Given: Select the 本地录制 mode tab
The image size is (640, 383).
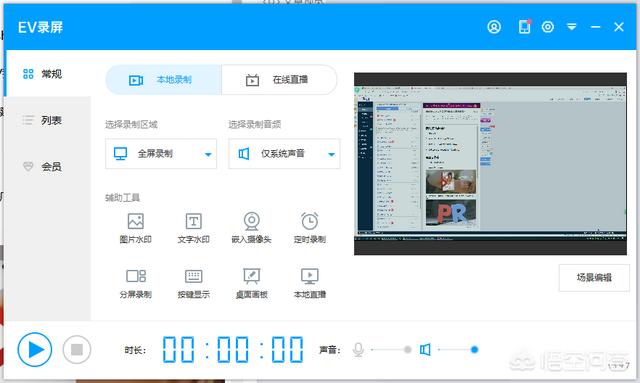Looking at the screenshot, I should (163, 80).
